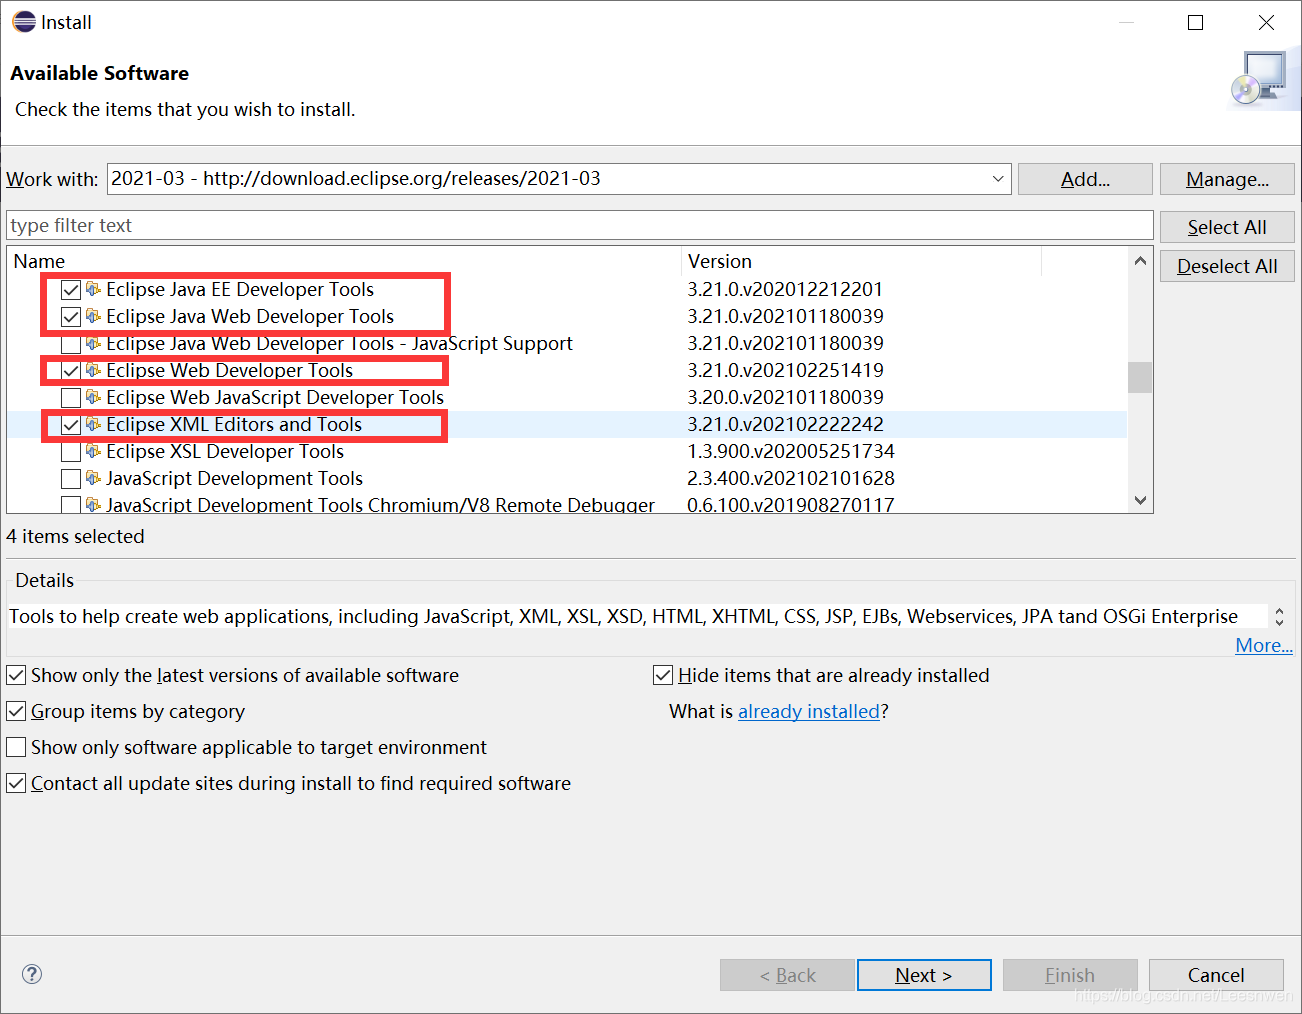Check Eclipse XSL Developer Tools checkbox
The width and height of the screenshot is (1302, 1014).
tap(71, 452)
